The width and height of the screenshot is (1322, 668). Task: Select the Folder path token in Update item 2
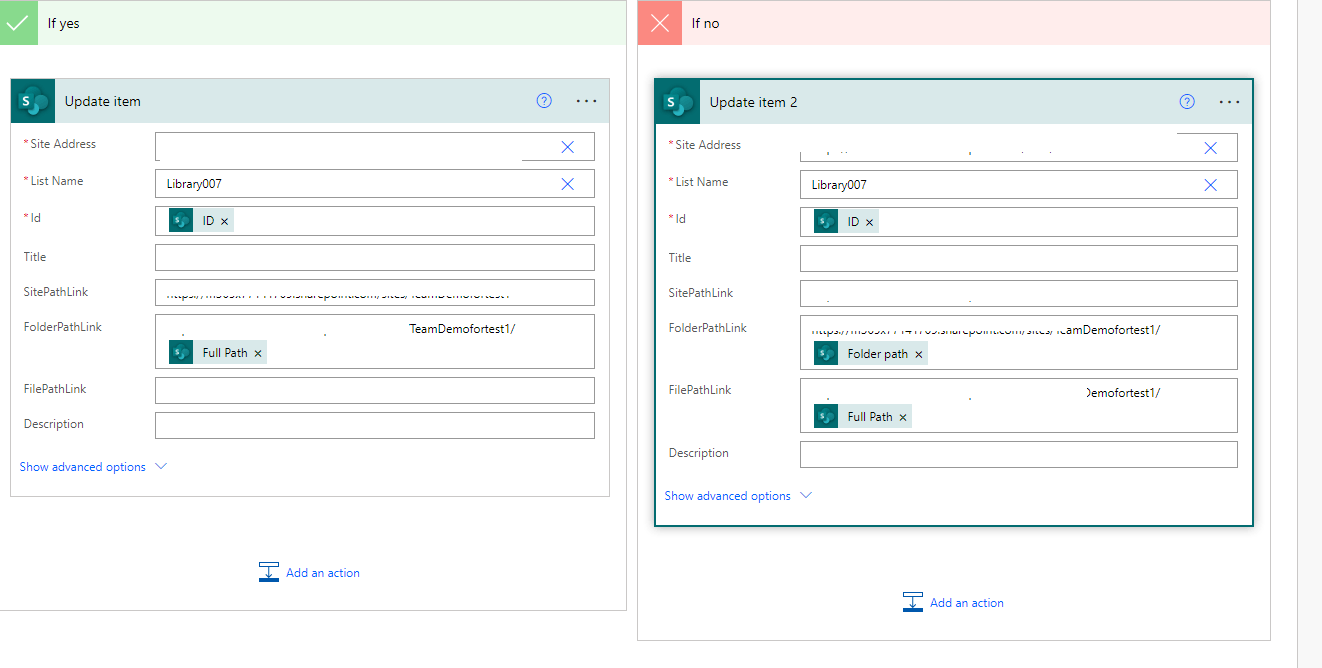870,354
